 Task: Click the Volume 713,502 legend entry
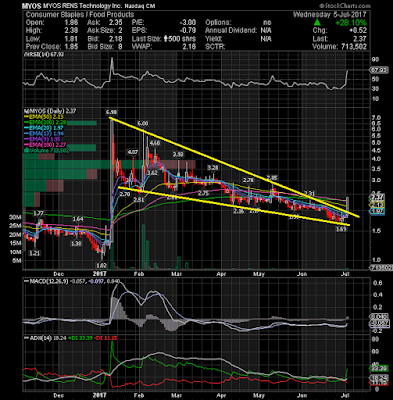[x=47, y=150]
